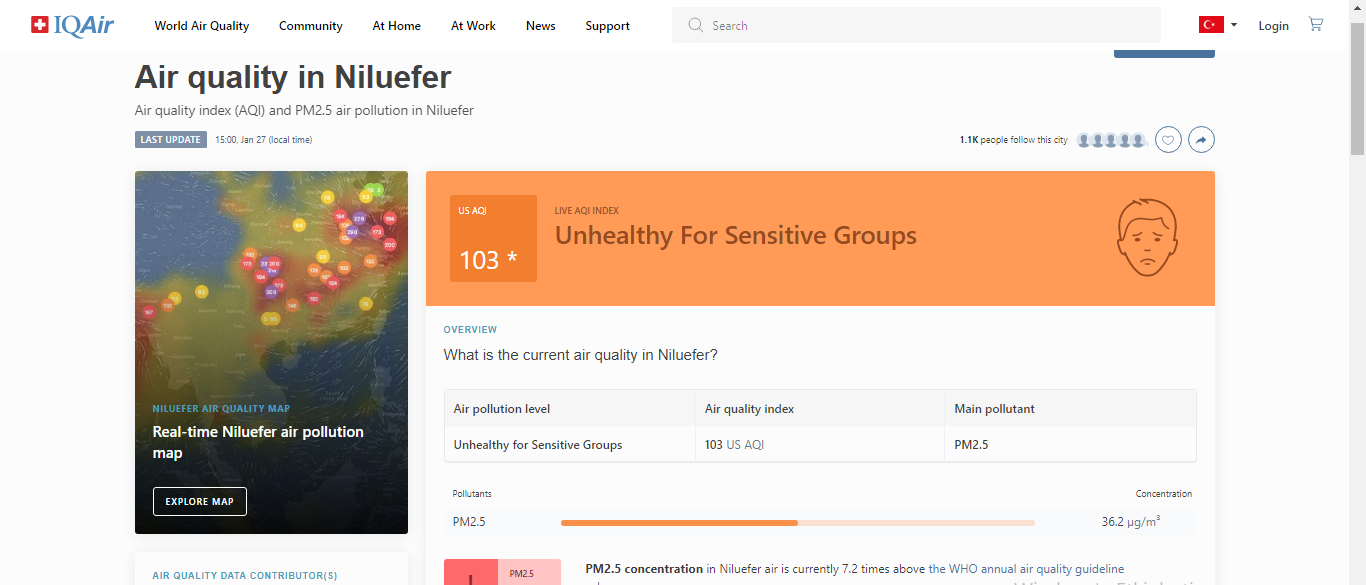Screen dimensions: 1366x585
Task: Open World Air Quality menu
Action: click(202, 26)
